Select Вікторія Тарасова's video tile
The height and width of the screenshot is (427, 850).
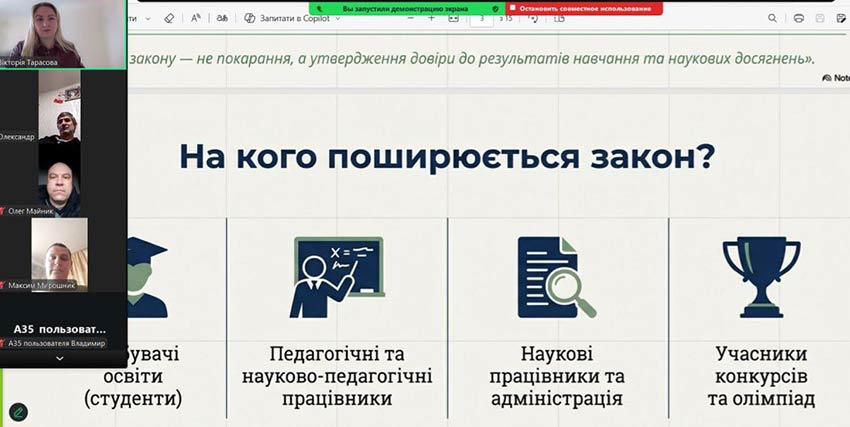point(63,34)
